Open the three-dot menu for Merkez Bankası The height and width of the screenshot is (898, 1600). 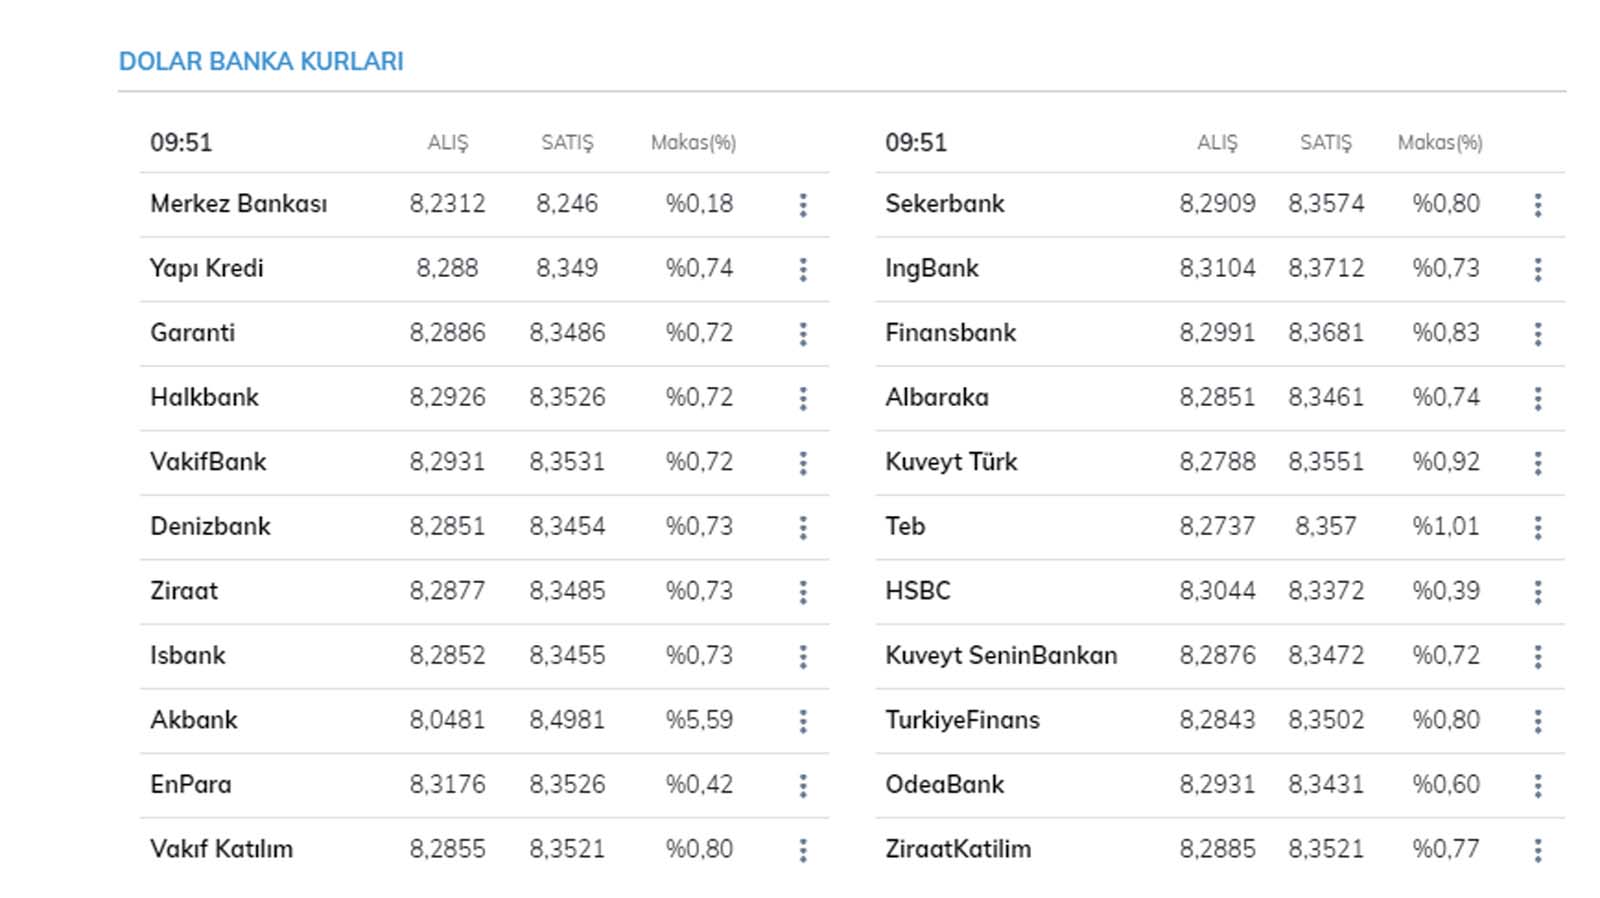click(x=802, y=205)
